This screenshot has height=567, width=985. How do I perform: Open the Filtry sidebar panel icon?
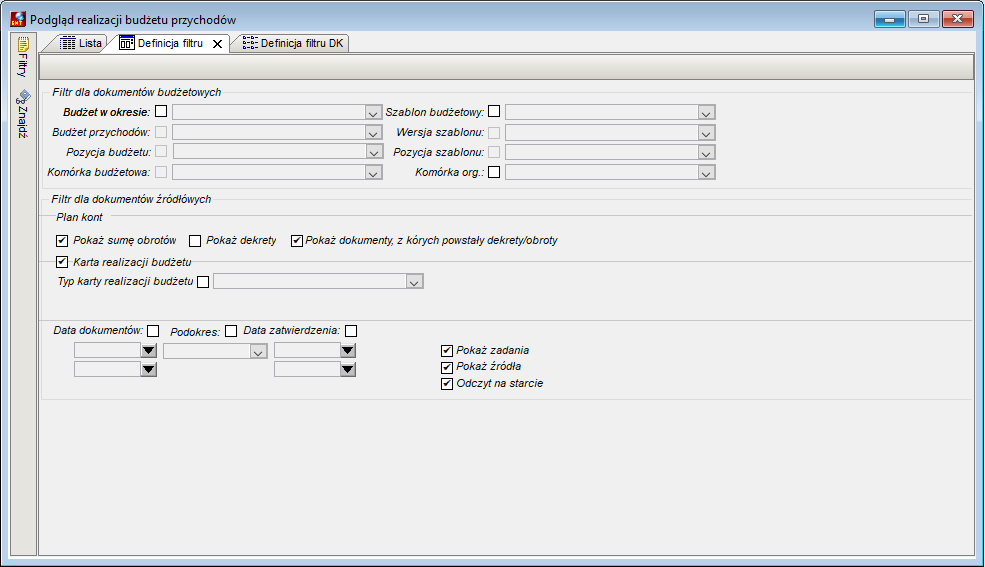(23, 45)
